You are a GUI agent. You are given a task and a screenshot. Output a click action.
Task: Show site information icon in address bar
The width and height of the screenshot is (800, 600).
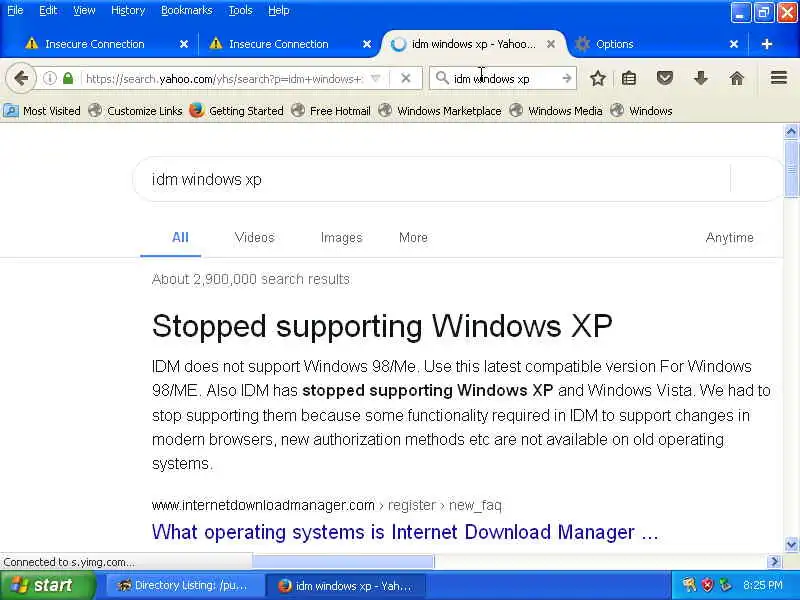(49, 78)
